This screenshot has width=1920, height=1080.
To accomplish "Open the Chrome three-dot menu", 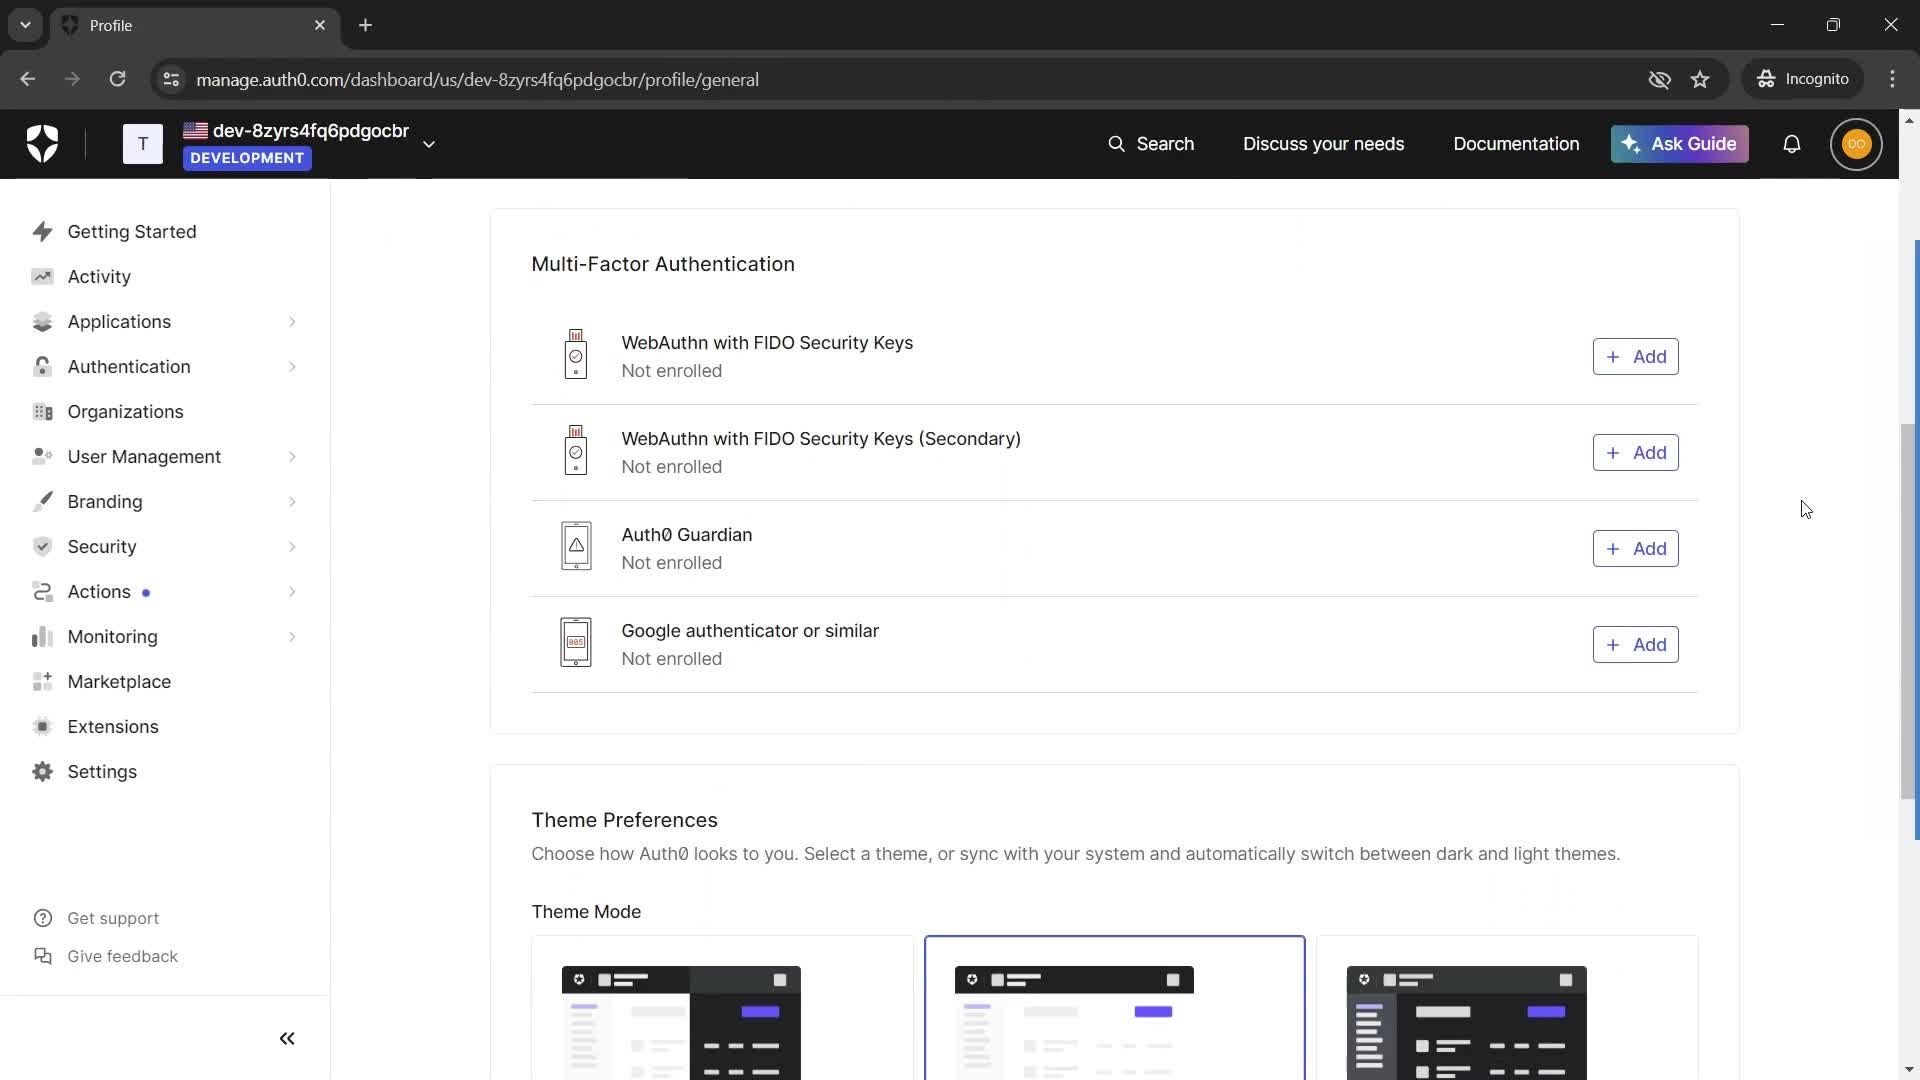I will pos(1892,80).
